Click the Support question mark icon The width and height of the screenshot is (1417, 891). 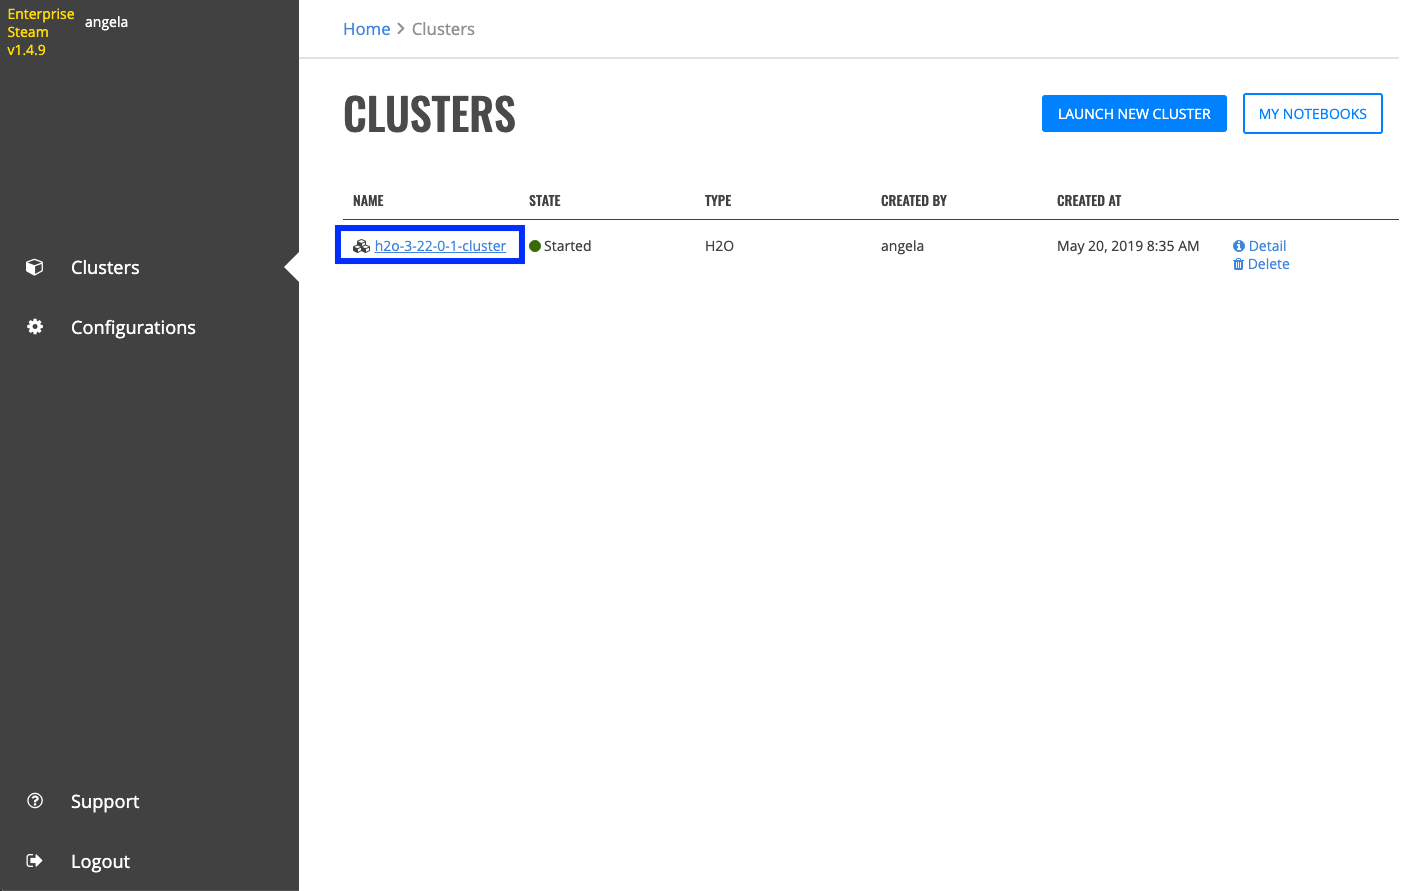tap(35, 800)
